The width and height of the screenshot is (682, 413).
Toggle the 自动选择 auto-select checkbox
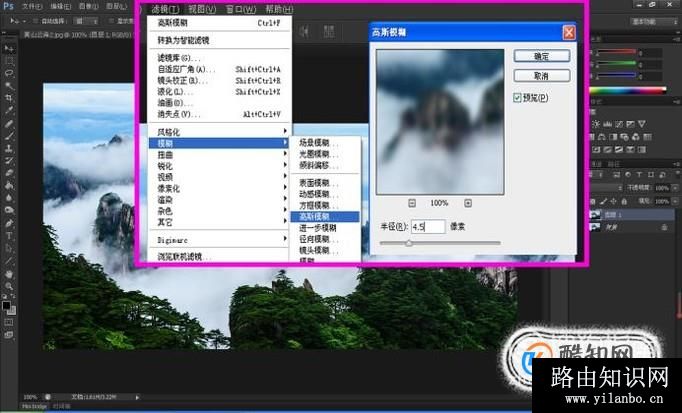36,21
